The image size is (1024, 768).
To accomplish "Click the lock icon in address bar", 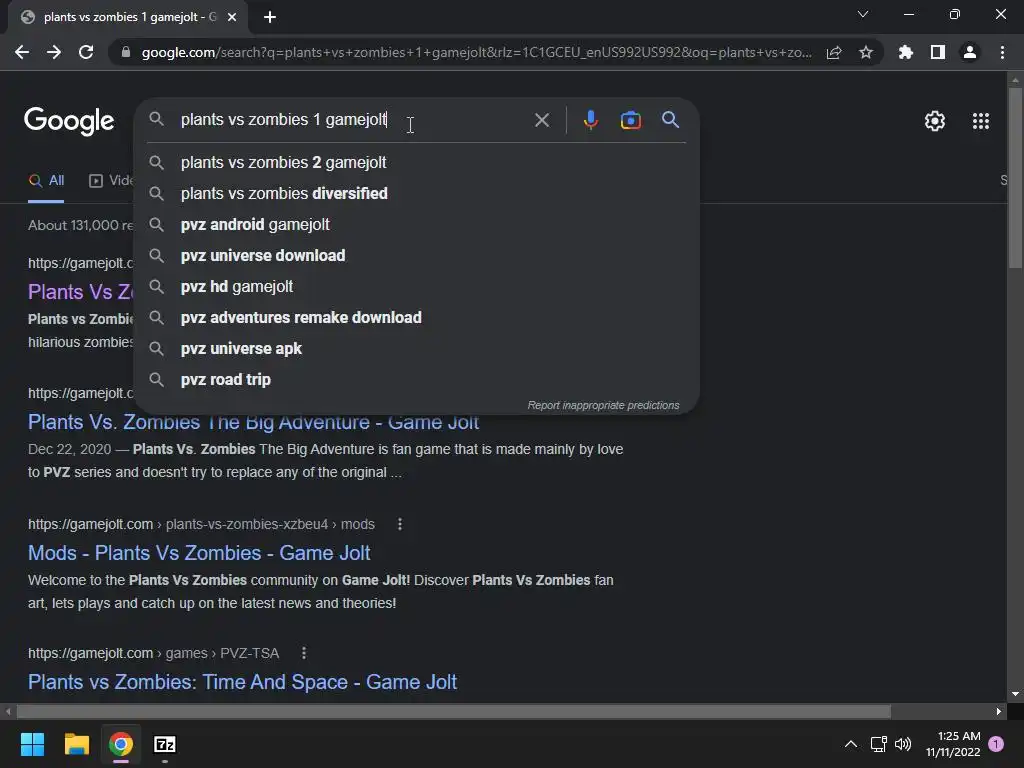I will (x=126, y=52).
